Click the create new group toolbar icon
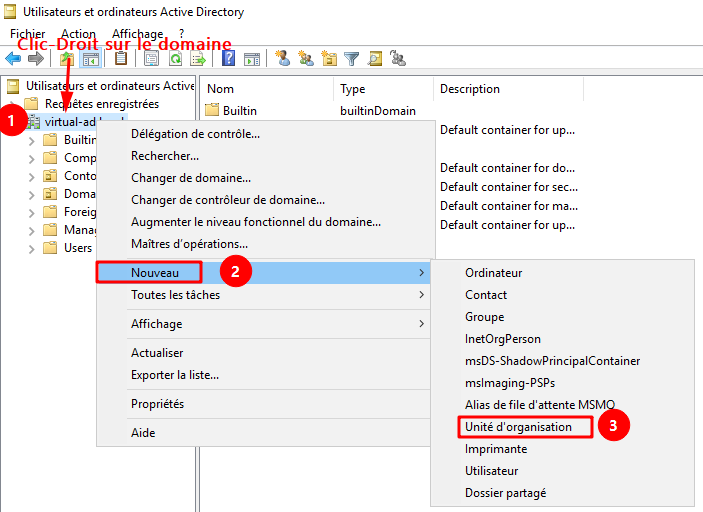This screenshot has width=703, height=512. point(306,59)
